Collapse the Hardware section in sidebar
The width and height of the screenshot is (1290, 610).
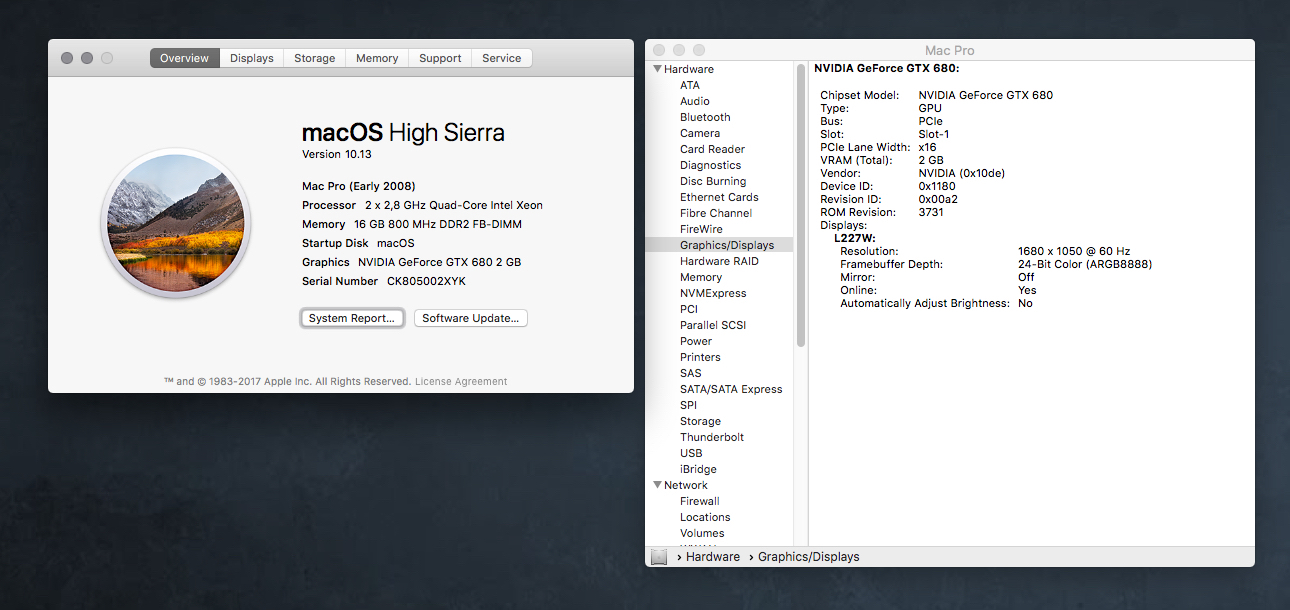tap(657, 69)
